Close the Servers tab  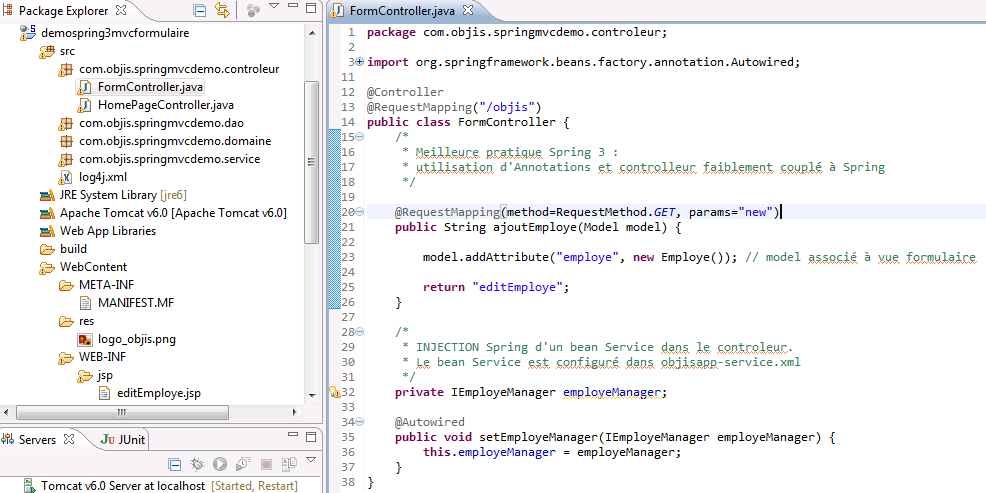tap(70, 438)
